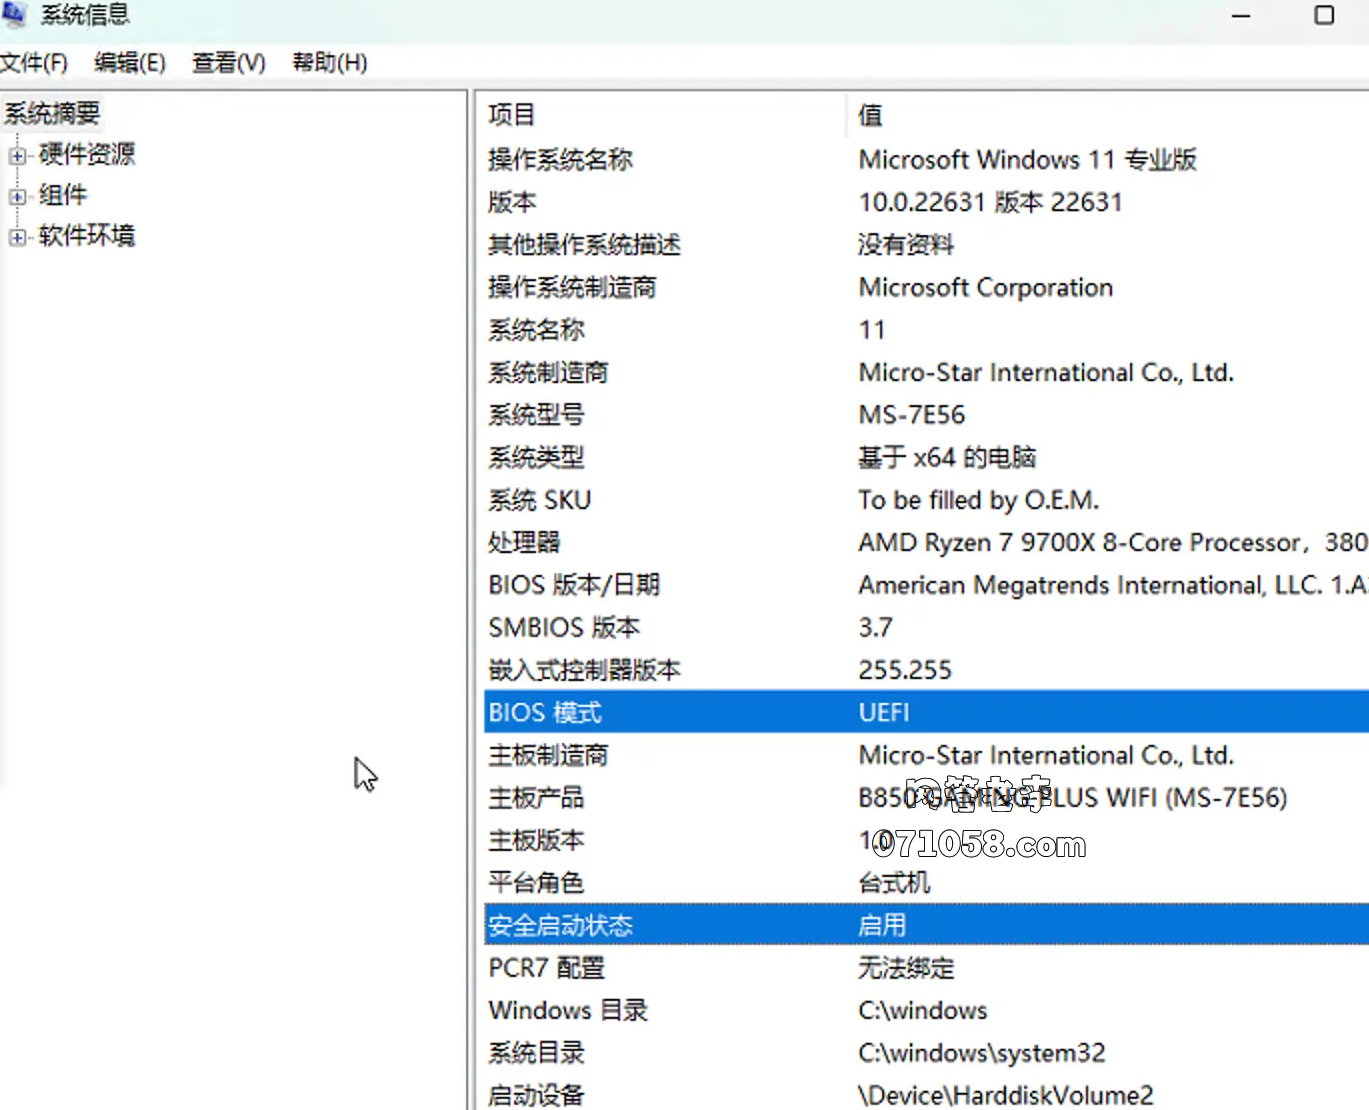Click the System Information app icon
Screen dimensions: 1369x1110
tap(13, 14)
